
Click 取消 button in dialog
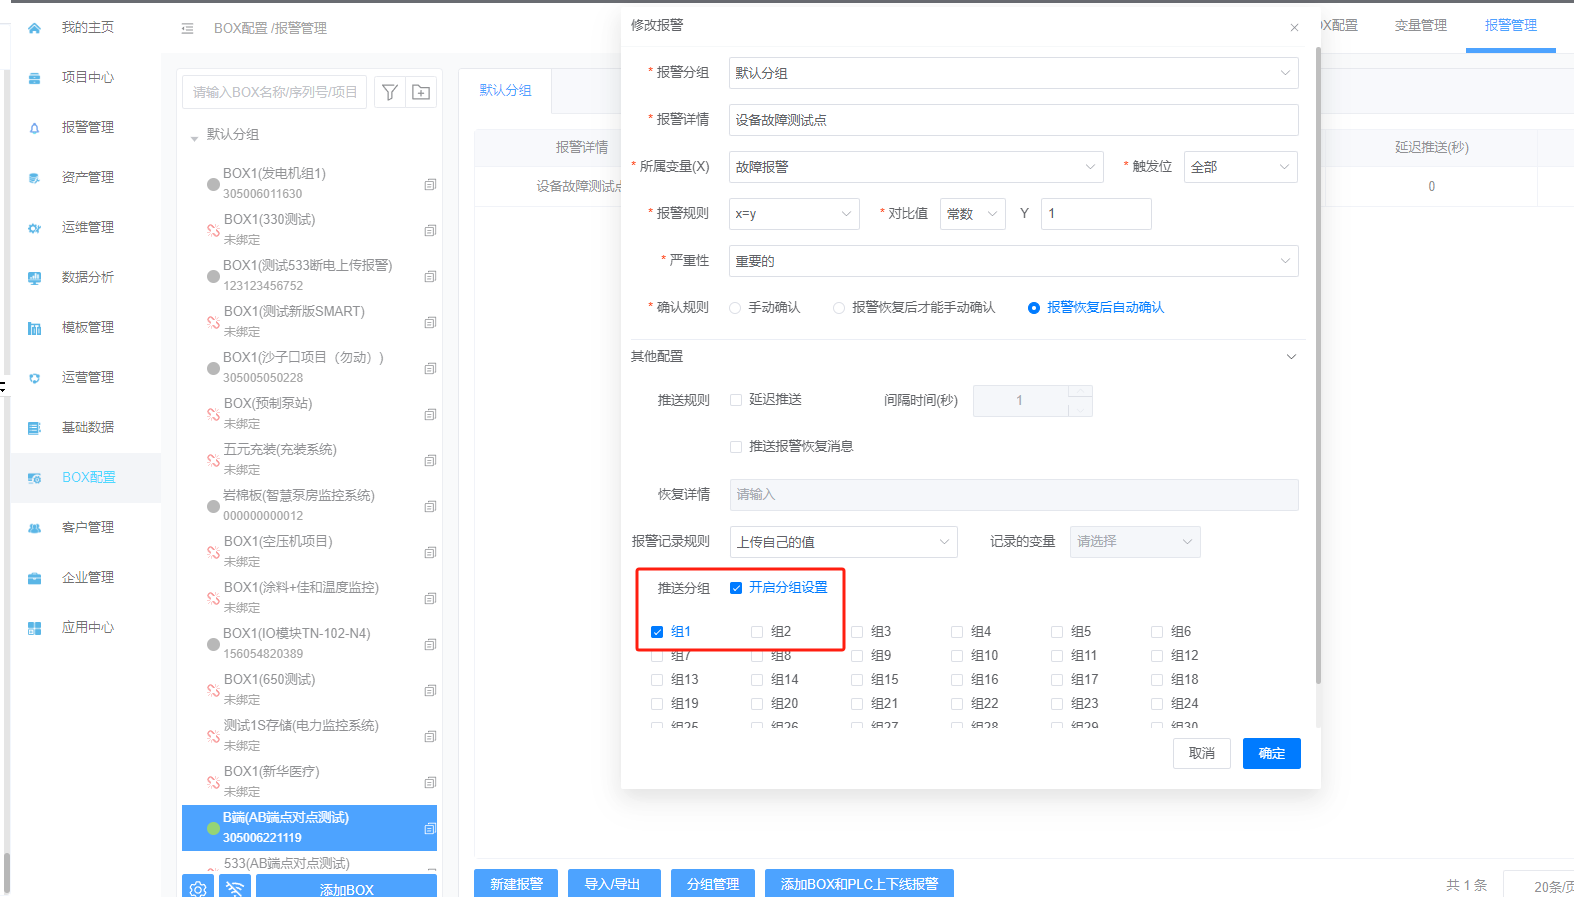[1201, 754]
